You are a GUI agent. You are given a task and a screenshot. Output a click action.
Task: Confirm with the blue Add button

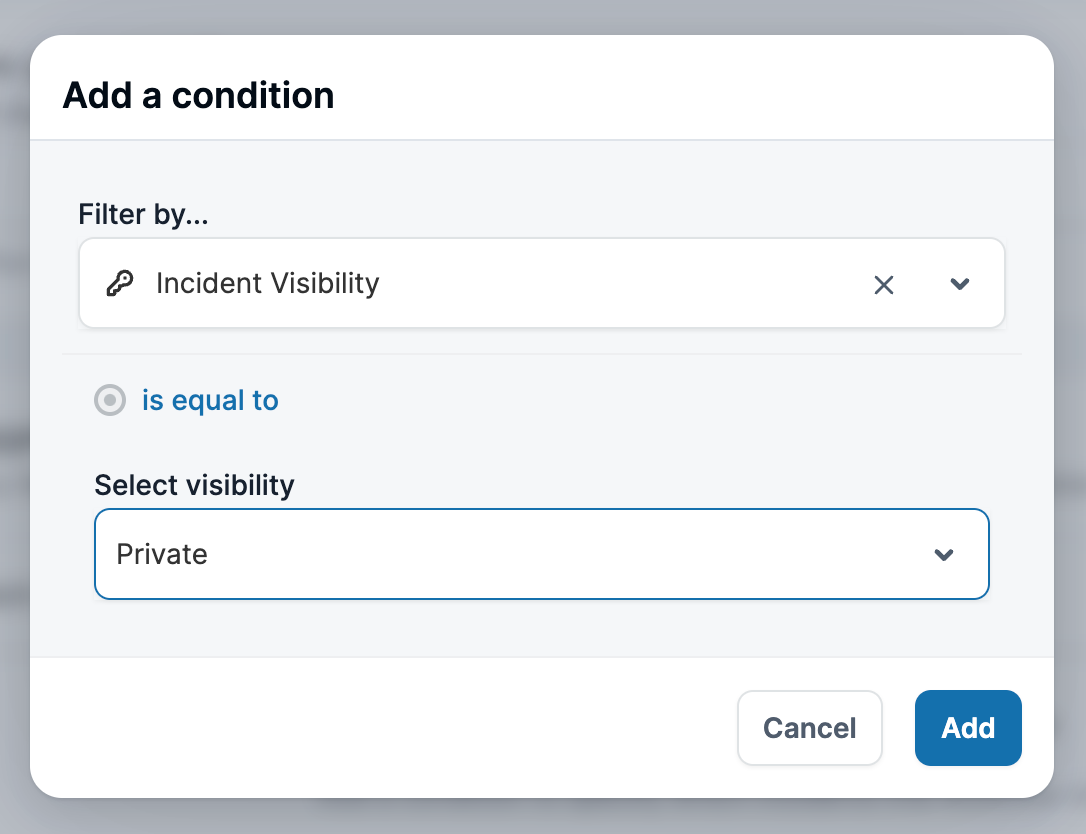[968, 728]
